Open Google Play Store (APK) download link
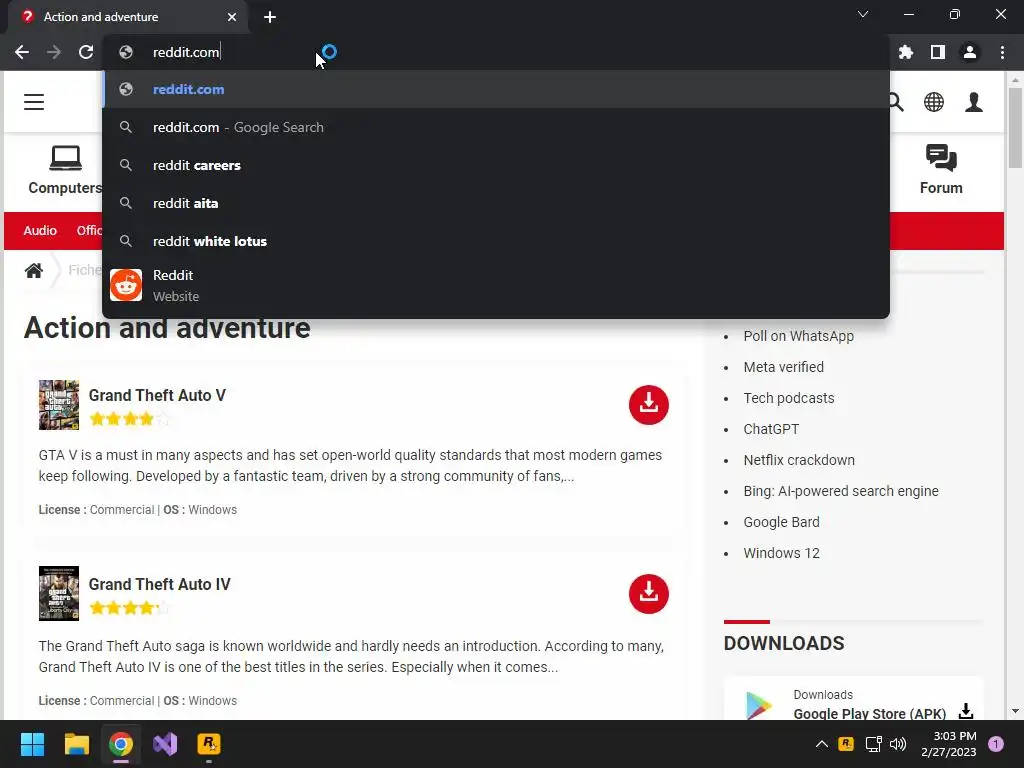This screenshot has height=768, width=1024. (869, 713)
